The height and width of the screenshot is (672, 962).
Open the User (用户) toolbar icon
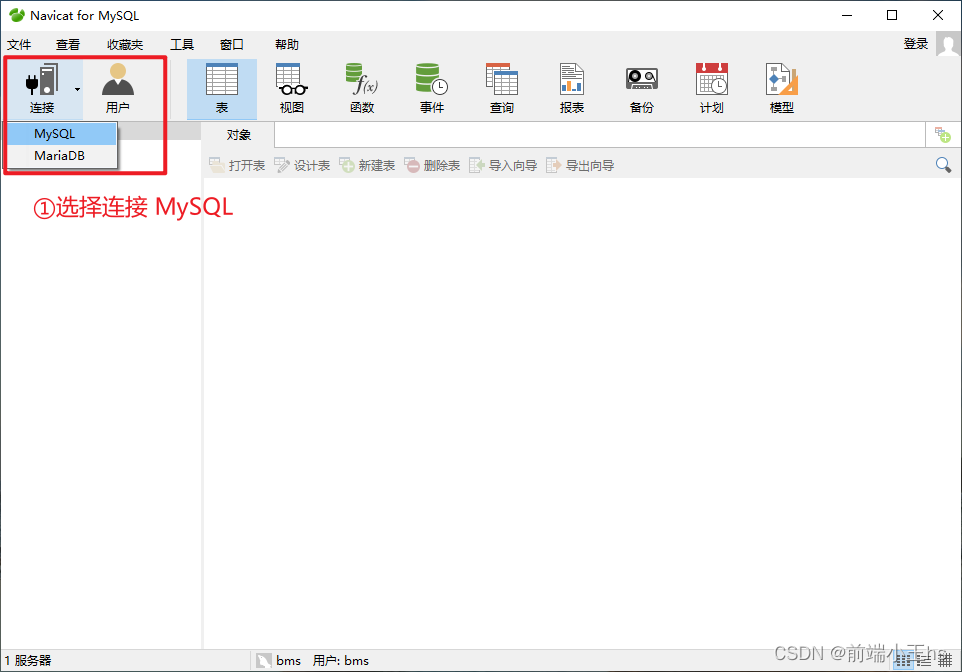(118, 89)
